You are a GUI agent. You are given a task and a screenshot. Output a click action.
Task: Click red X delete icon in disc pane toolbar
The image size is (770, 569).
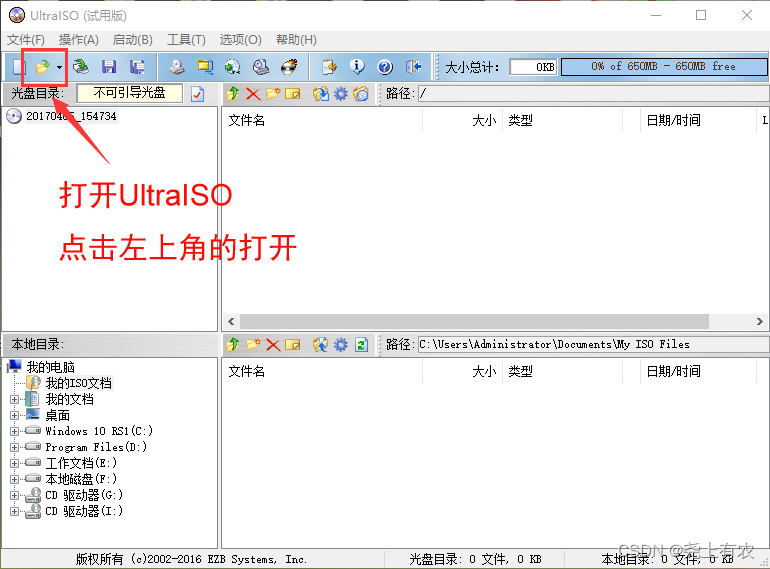pyautogui.click(x=253, y=93)
